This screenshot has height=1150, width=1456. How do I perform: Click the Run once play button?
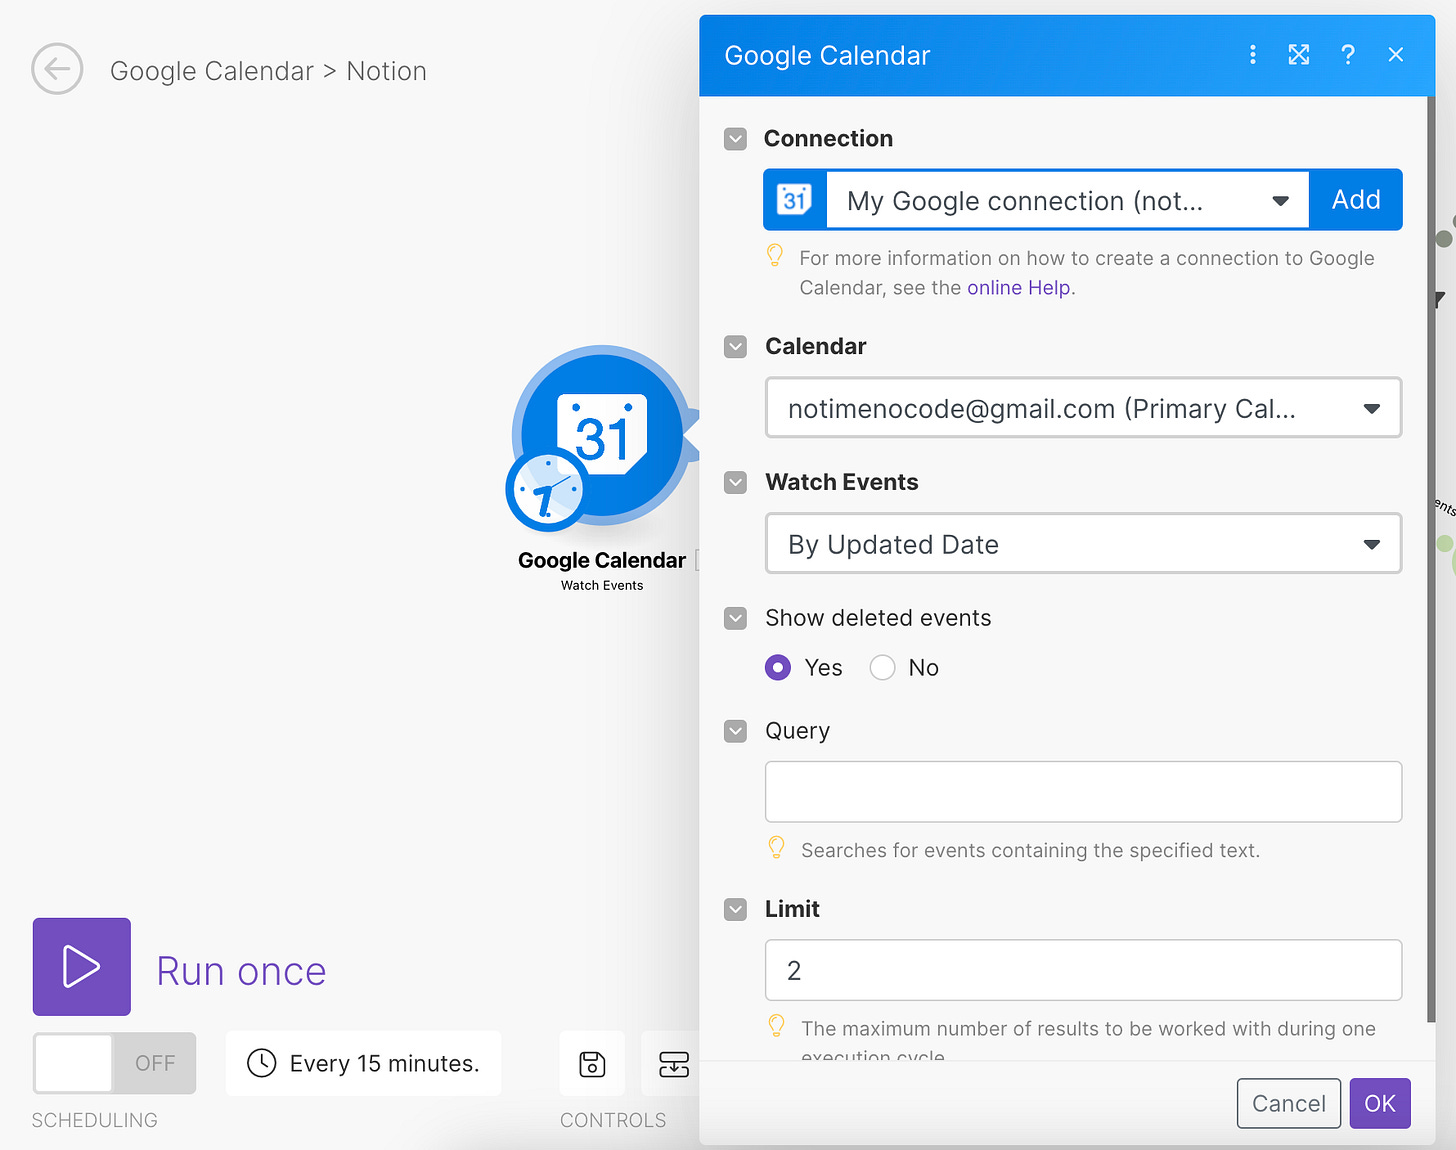[x=82, y=967]
